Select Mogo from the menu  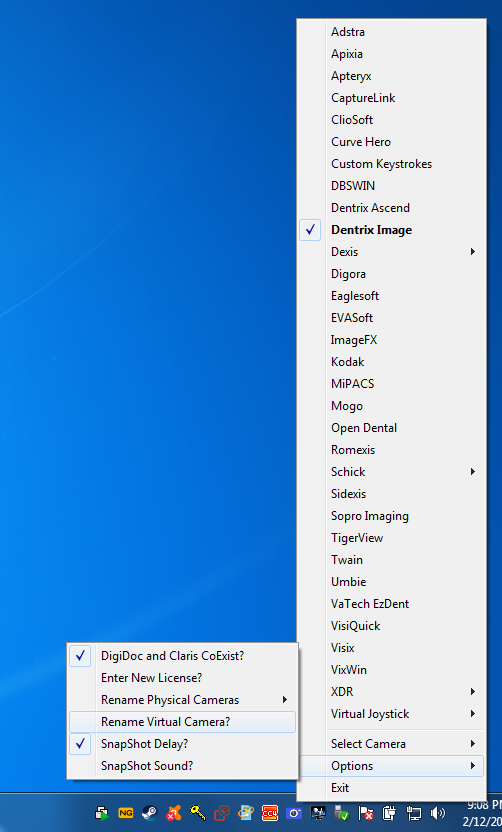392,406
